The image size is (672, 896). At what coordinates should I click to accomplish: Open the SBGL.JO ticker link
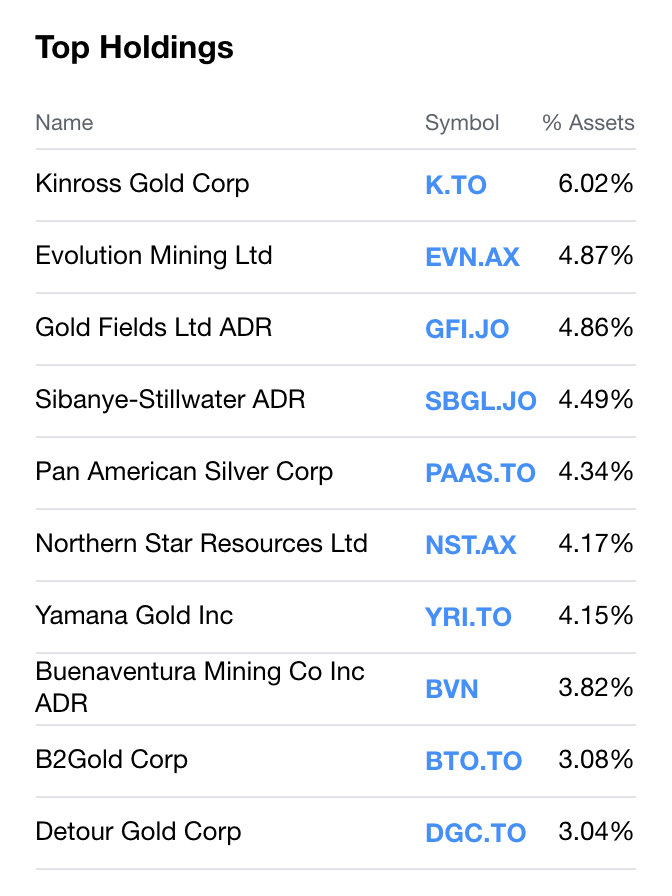coord(480,401)
